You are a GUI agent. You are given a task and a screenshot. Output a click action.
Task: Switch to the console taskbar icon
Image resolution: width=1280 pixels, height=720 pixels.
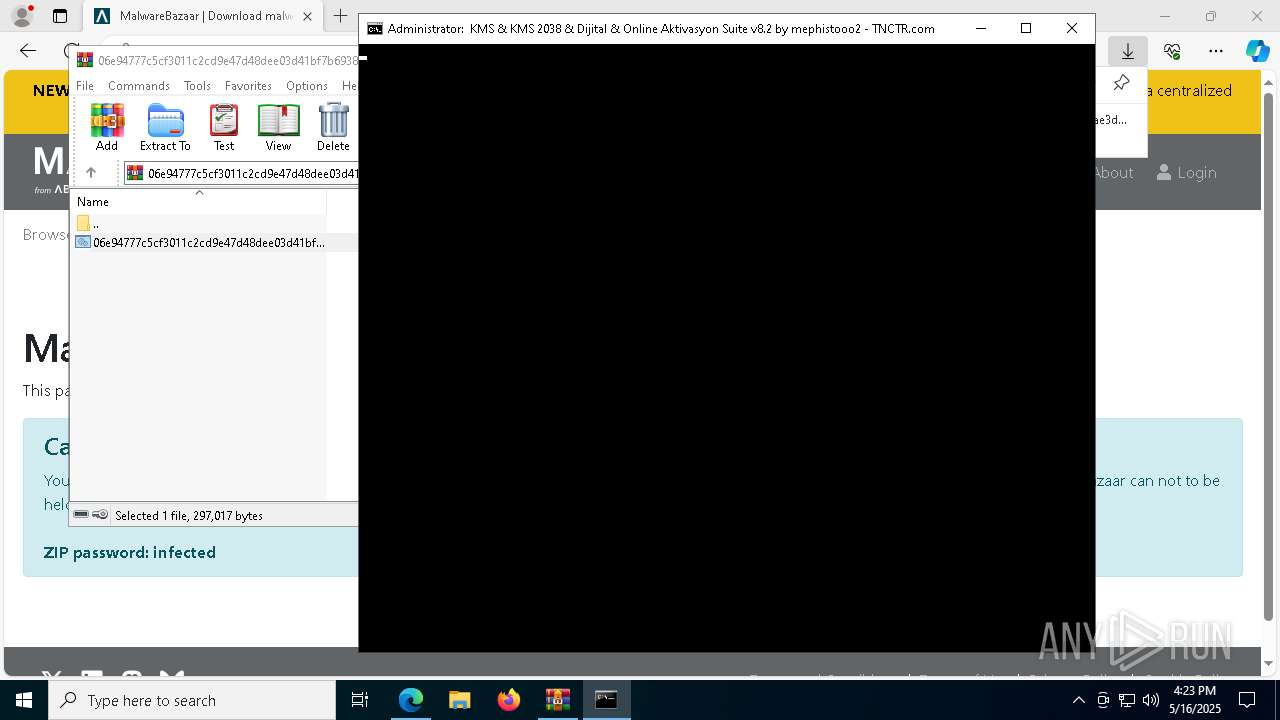[606, 700]
